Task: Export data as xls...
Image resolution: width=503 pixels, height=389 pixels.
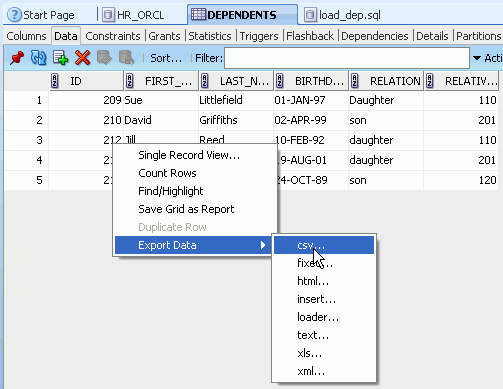Action: 324,353
